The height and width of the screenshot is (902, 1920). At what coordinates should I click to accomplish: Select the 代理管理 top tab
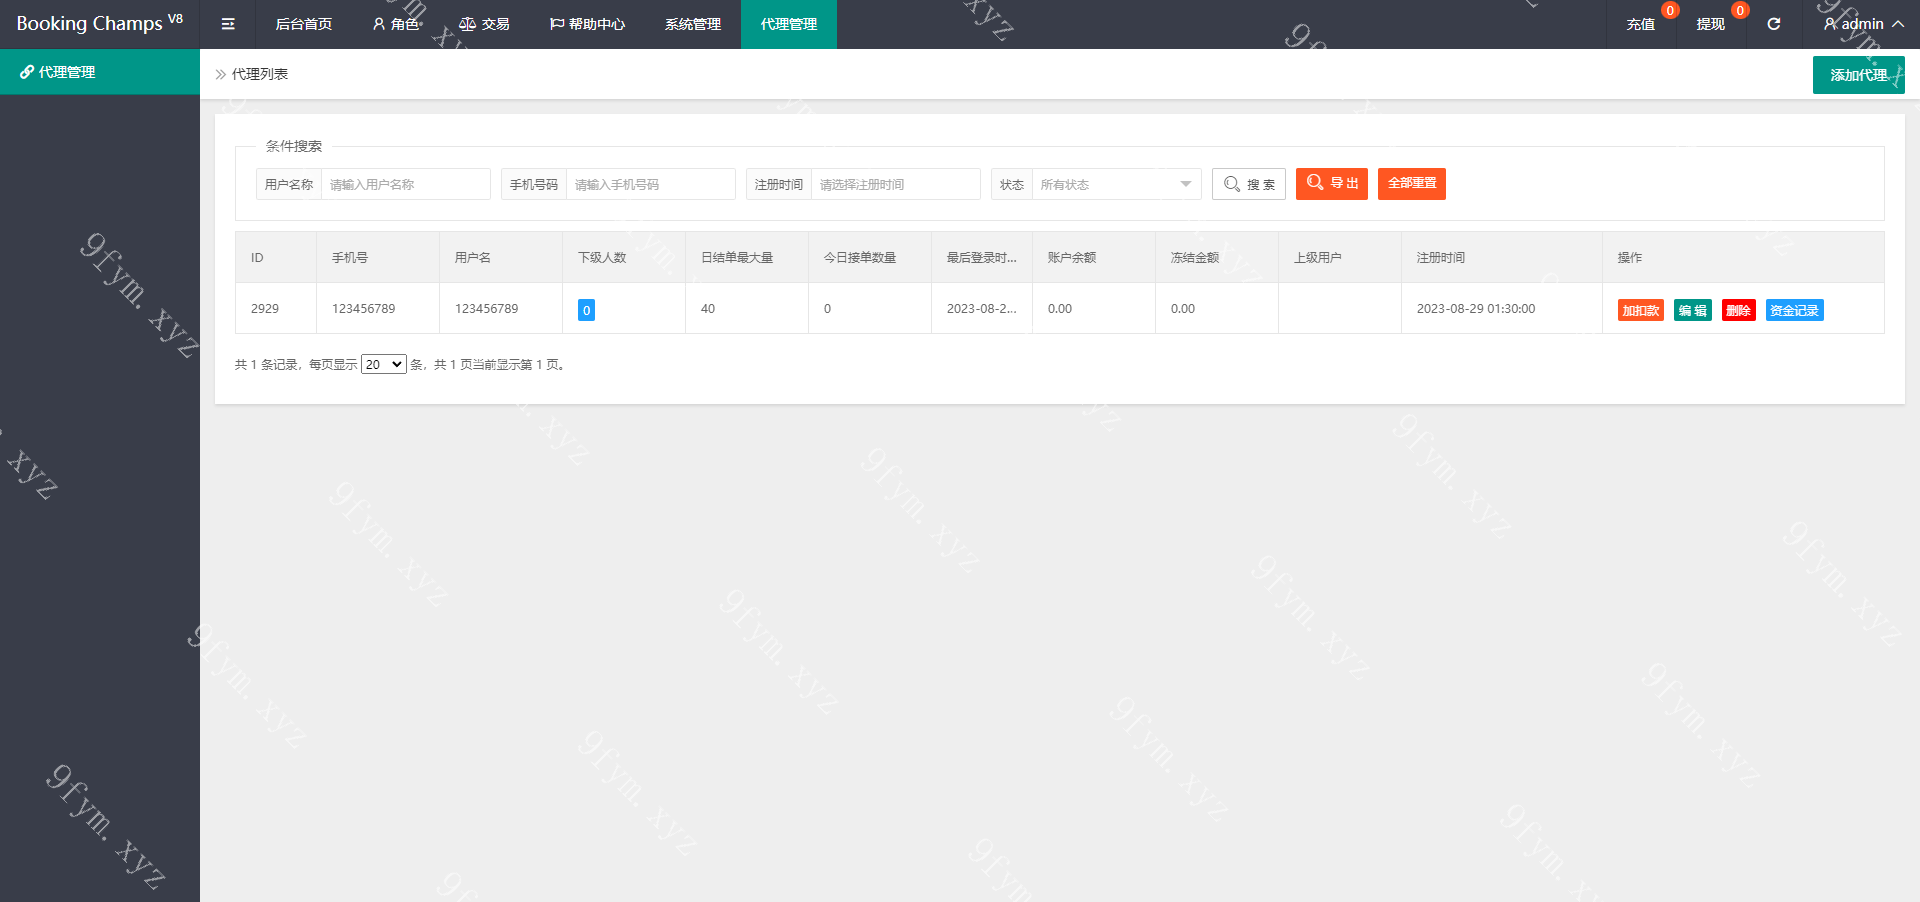789,24
